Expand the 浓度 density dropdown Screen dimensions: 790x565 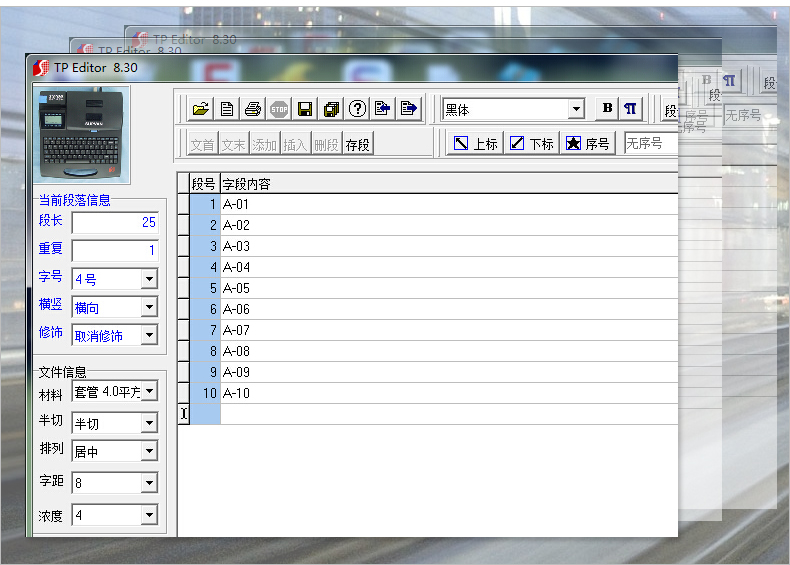tap(149, 516)
